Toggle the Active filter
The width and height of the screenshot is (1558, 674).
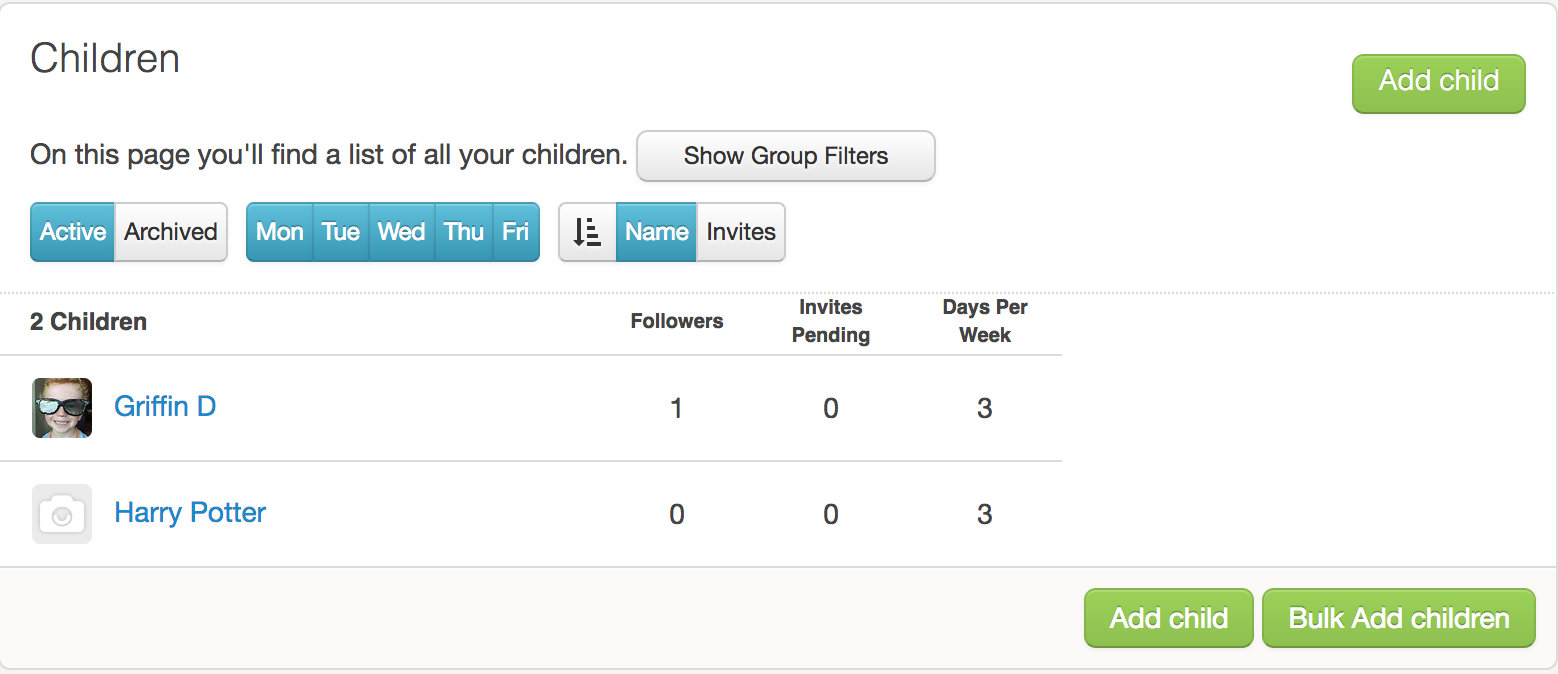[x=73, y=232]
